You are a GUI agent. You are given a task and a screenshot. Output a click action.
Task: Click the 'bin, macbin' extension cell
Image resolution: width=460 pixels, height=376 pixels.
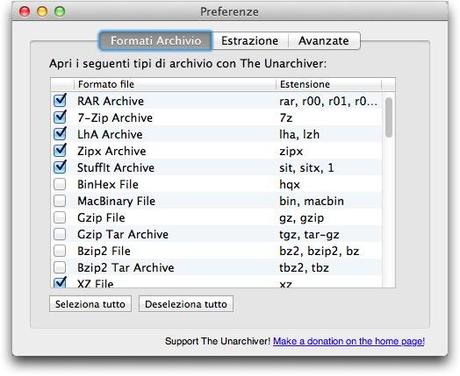312,201
